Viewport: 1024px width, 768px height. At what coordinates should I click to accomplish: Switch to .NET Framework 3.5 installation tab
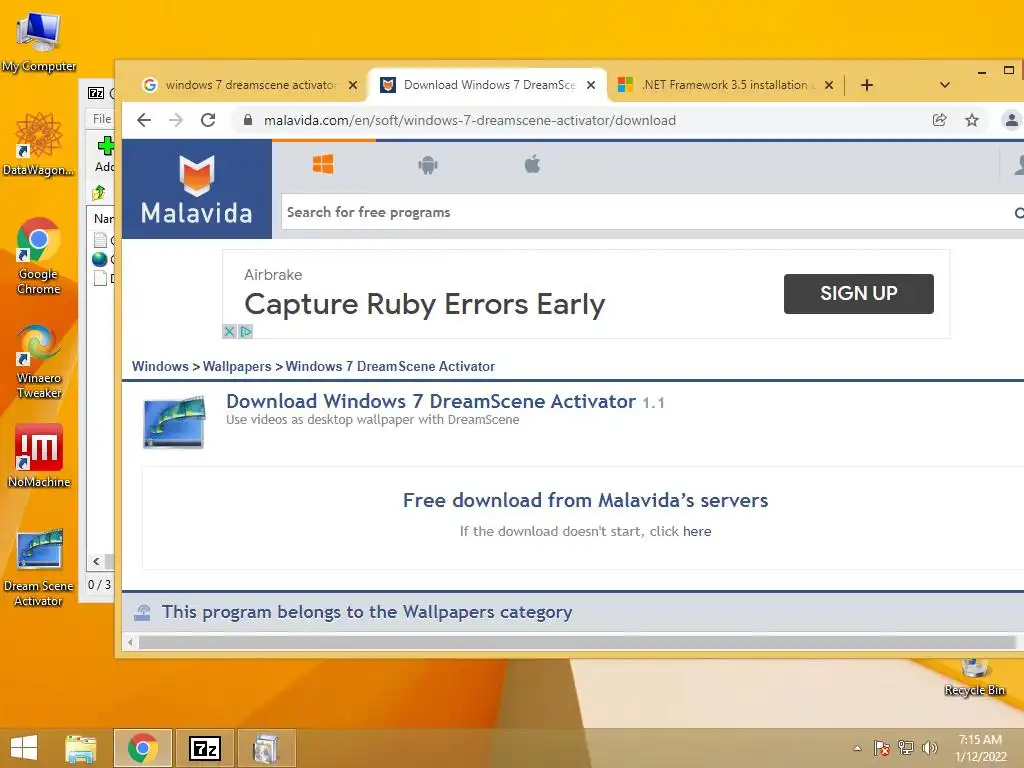(x=725, y=85)
